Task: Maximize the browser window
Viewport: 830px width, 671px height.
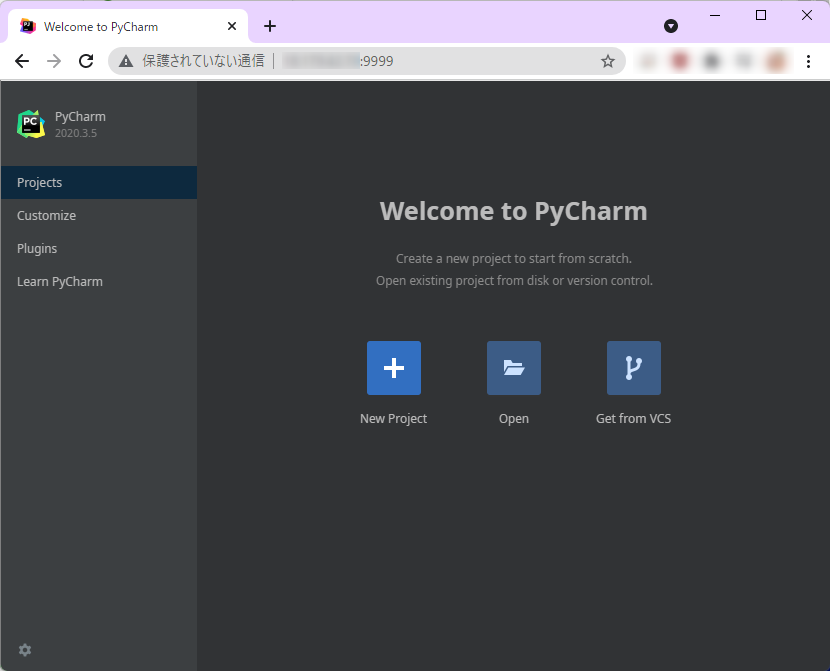Action: 761,15
